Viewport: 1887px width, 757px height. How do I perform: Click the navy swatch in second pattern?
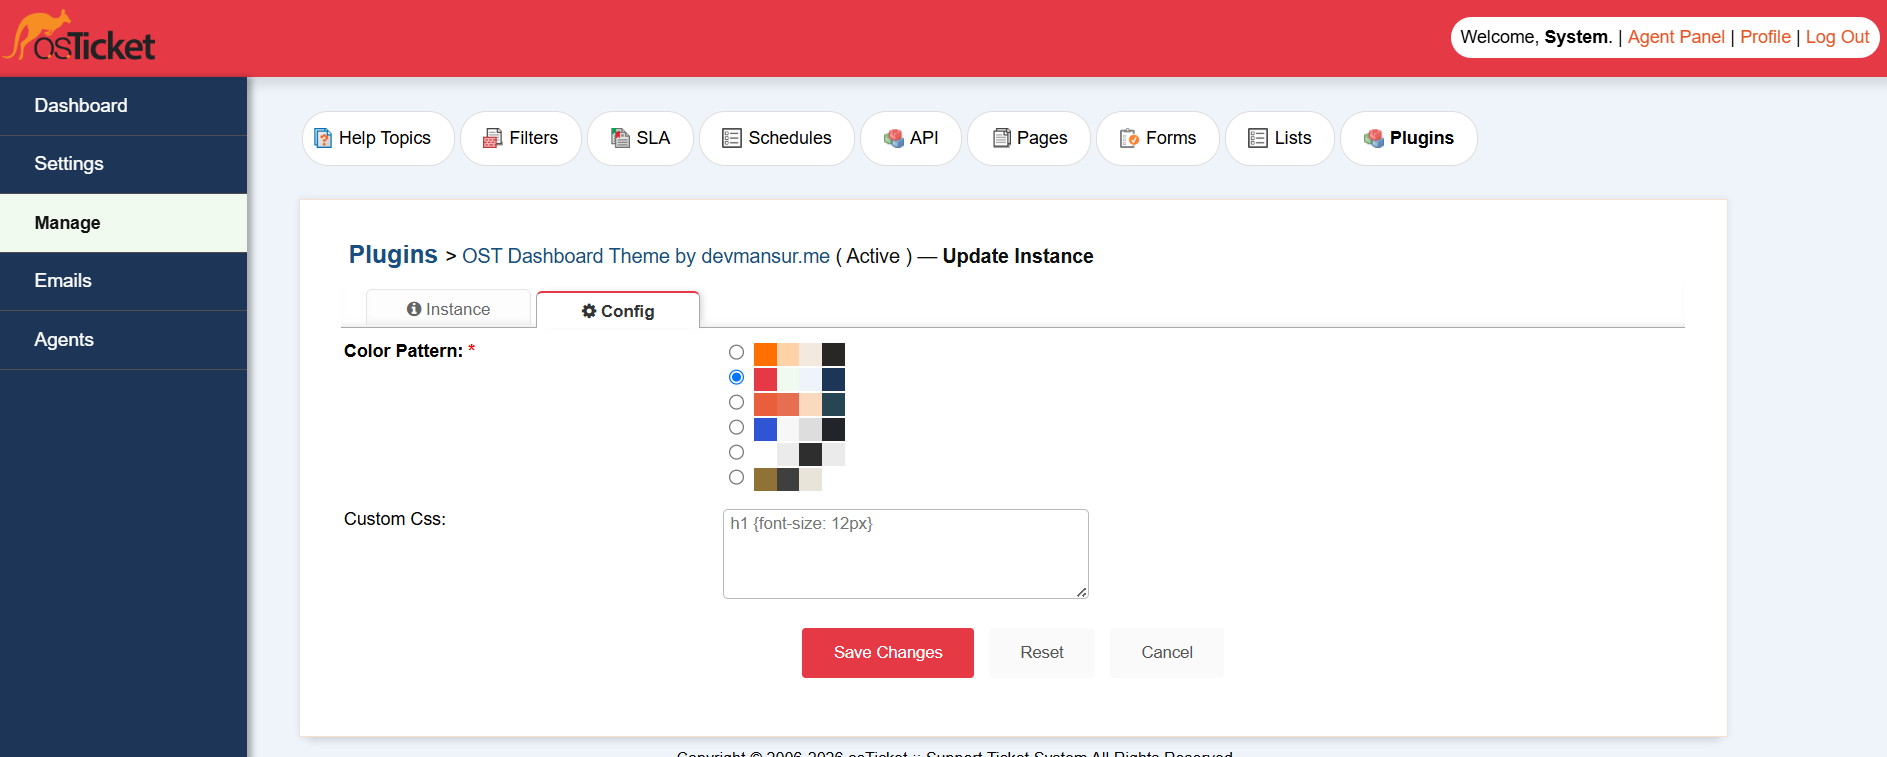(833, 379)
